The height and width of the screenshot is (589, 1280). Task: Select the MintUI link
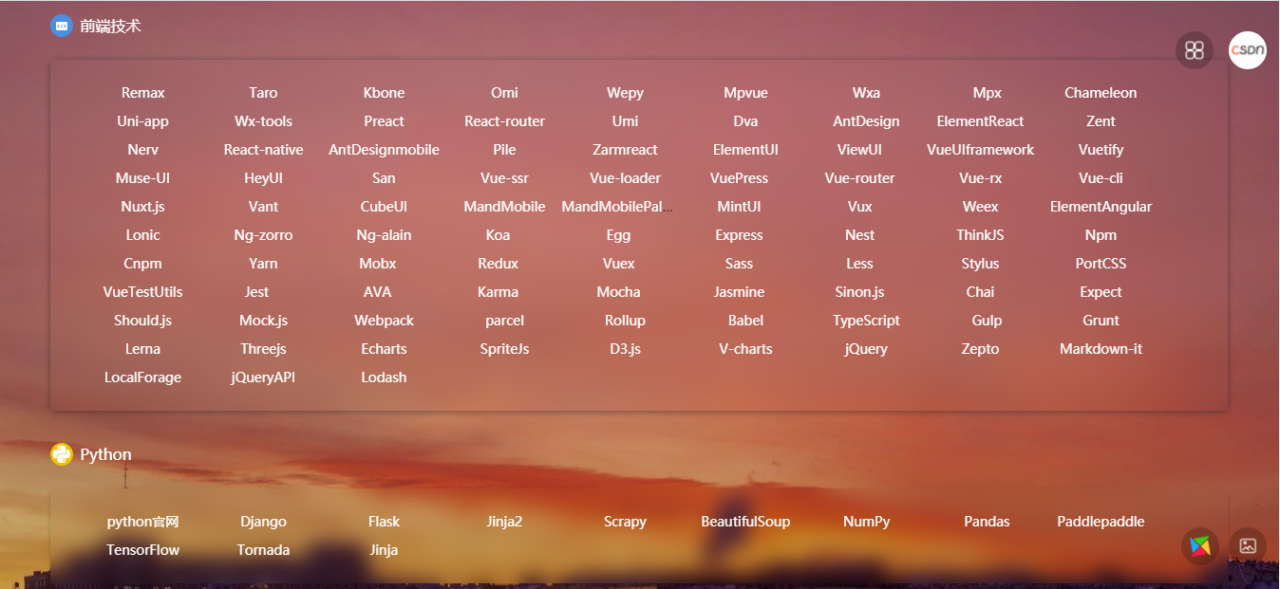(x=739, y=207)
